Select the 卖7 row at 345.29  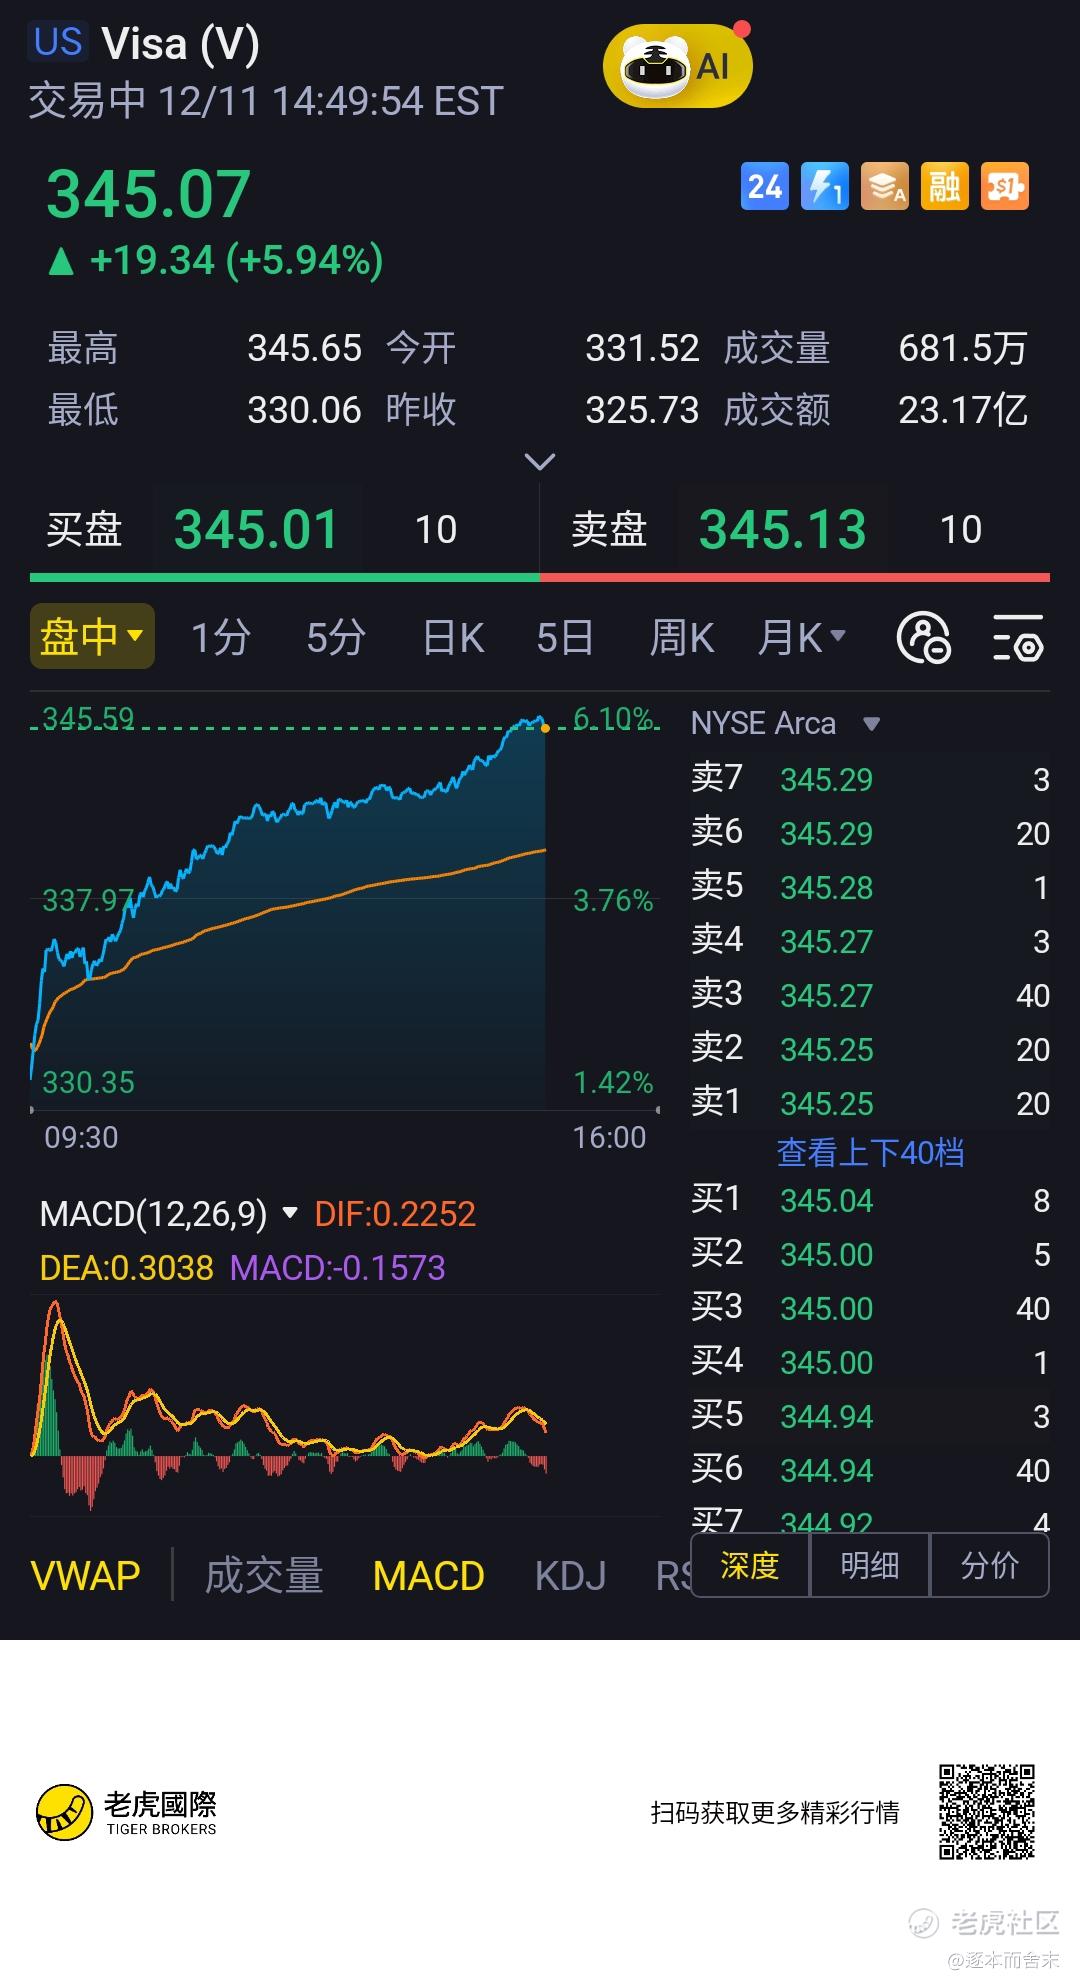point(870,779)
